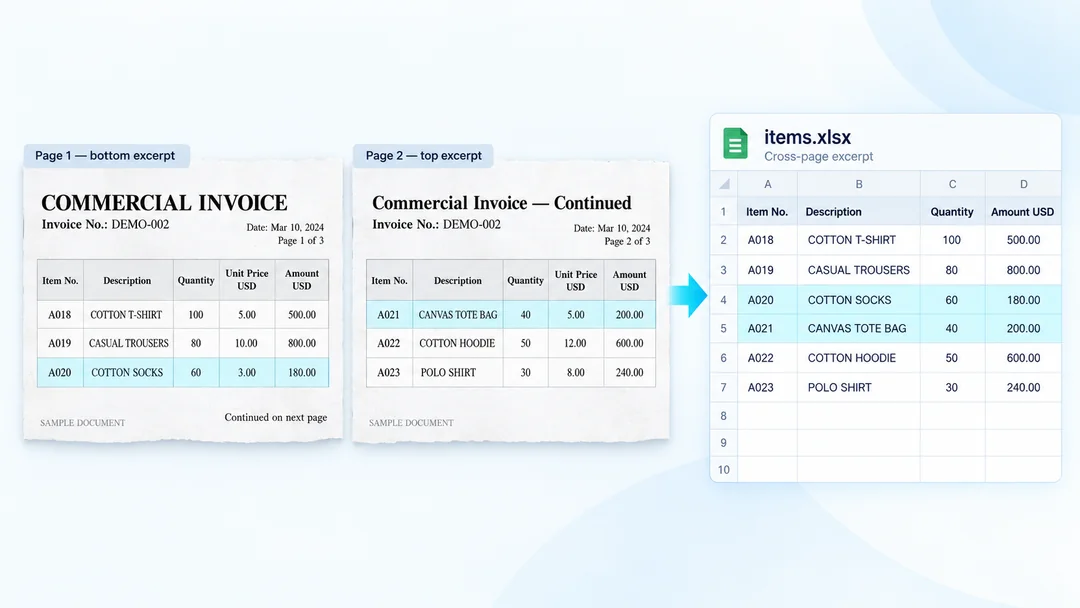Click the select-all corner triangle in spreadsheet
This screenshot has height=608, width=1080.
pyautogui.click(x=724, y=184)
